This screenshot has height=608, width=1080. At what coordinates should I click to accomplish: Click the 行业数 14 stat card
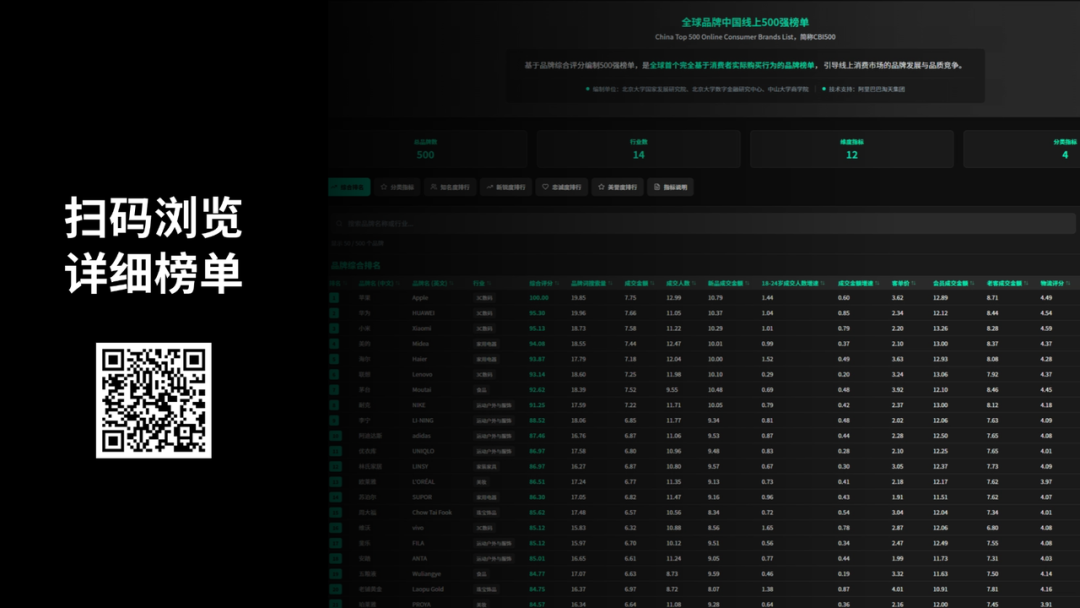(x=638, y=149)
